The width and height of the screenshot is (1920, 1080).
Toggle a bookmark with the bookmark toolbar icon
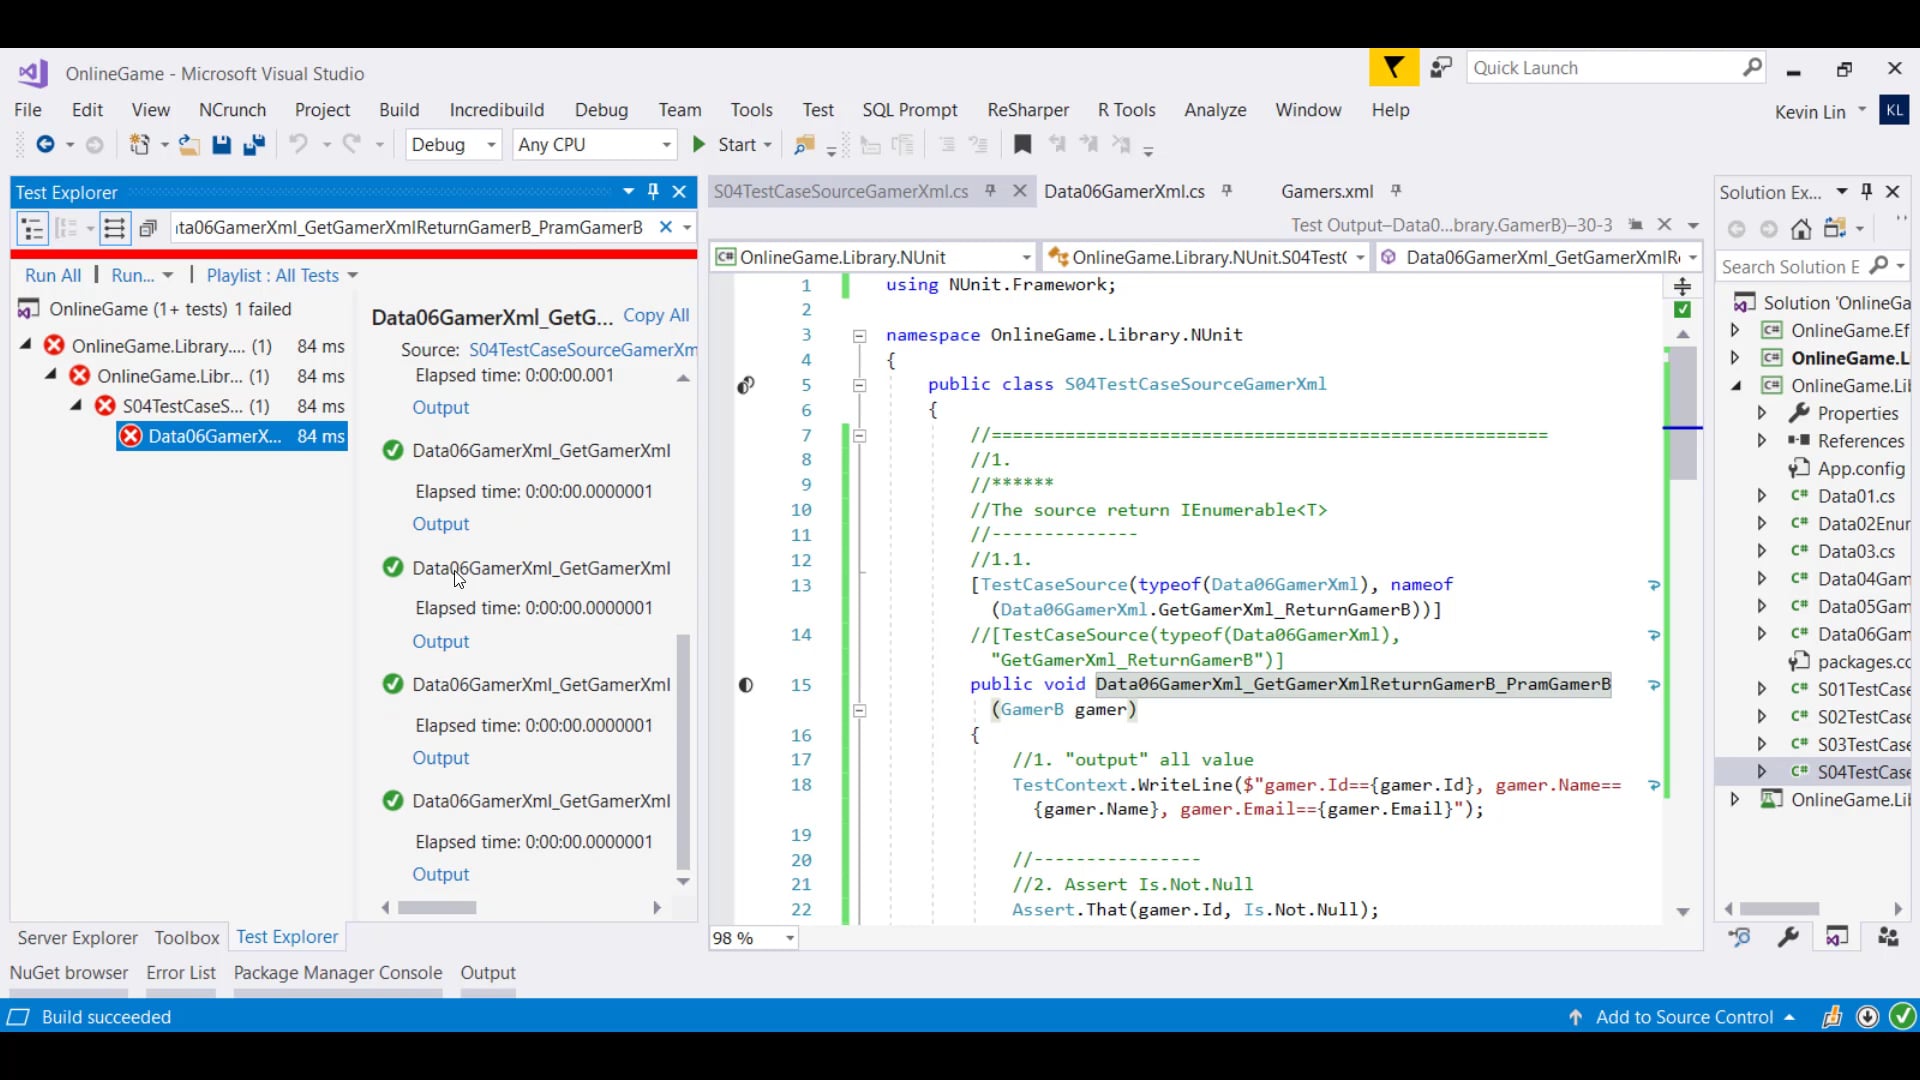(x=1021, y=145)
